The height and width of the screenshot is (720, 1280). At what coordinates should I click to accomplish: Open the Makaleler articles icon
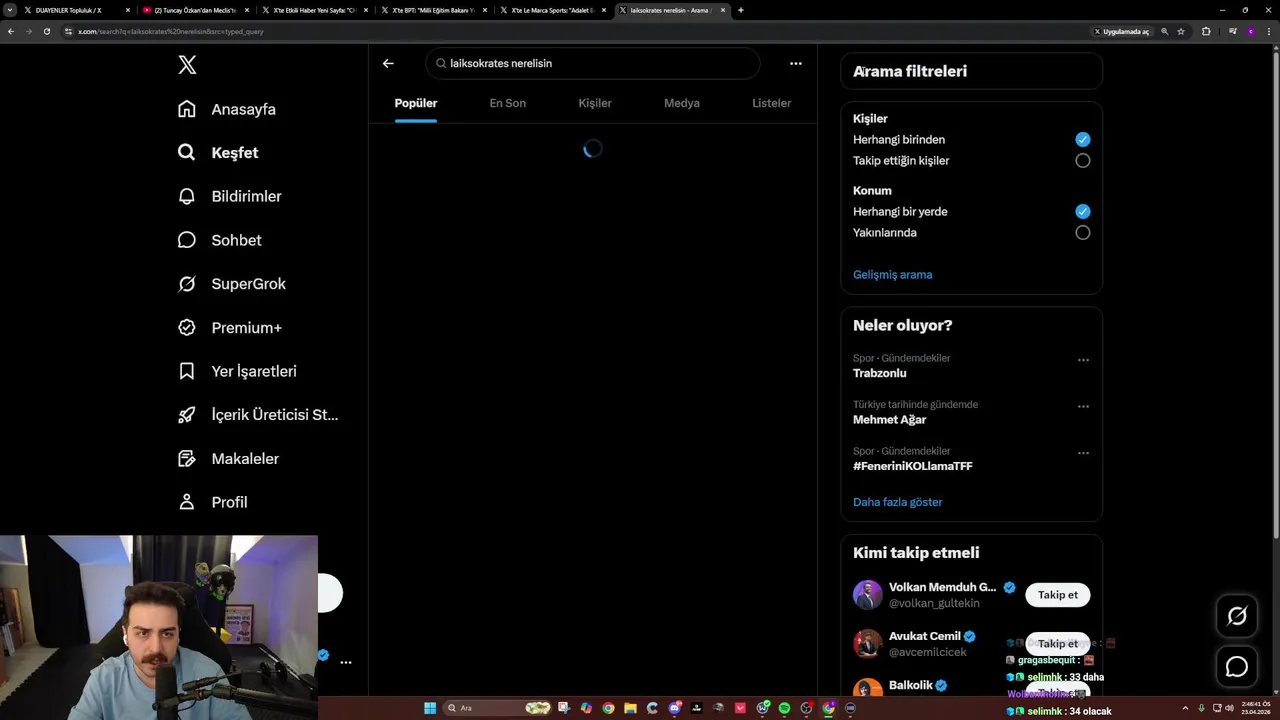point(187,458)
